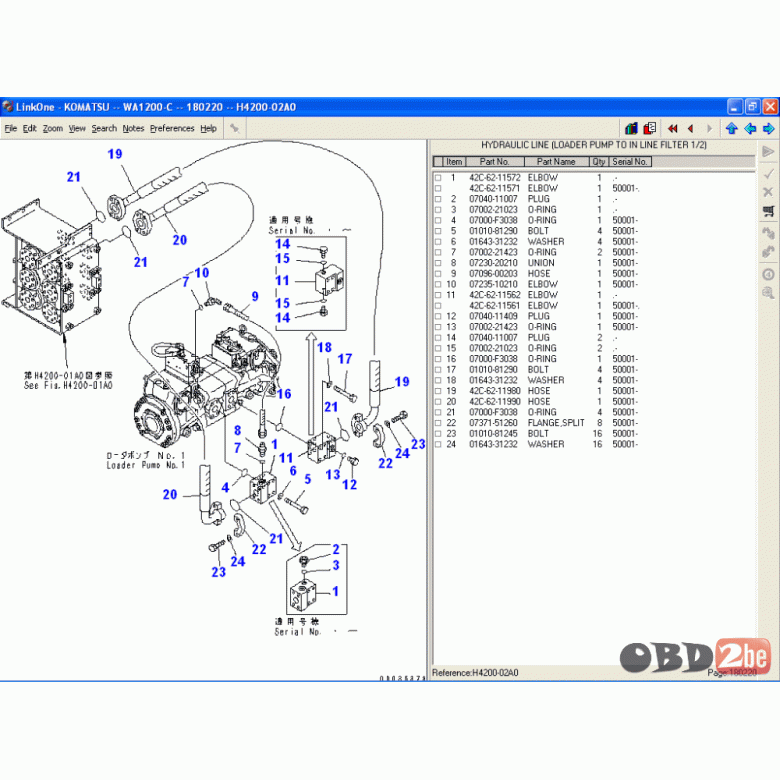Click part number 42C-62-11561 in list

[495, 305]
